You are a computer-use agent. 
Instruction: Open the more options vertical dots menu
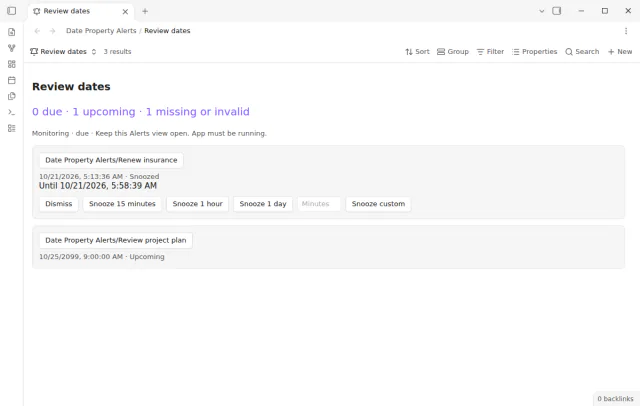(626, 31)
